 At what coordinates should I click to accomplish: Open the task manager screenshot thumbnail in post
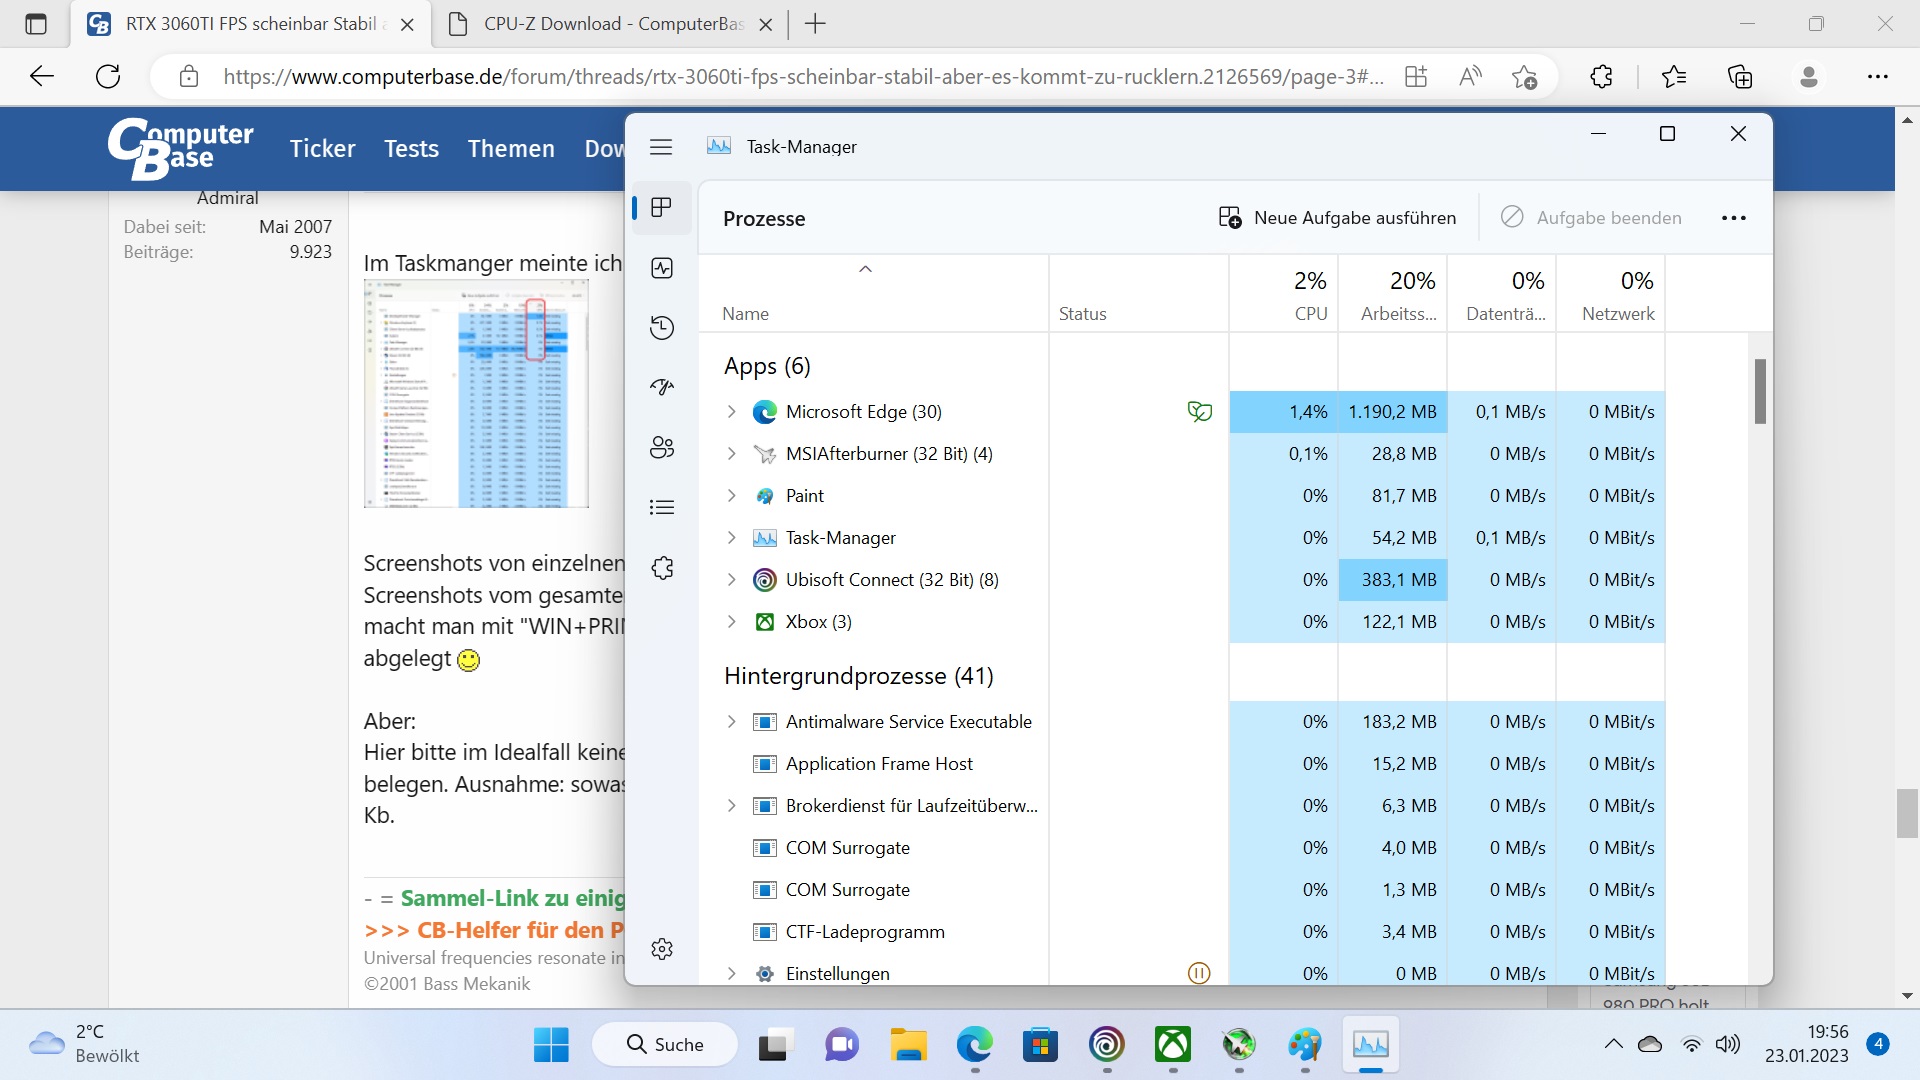point(476,393)
